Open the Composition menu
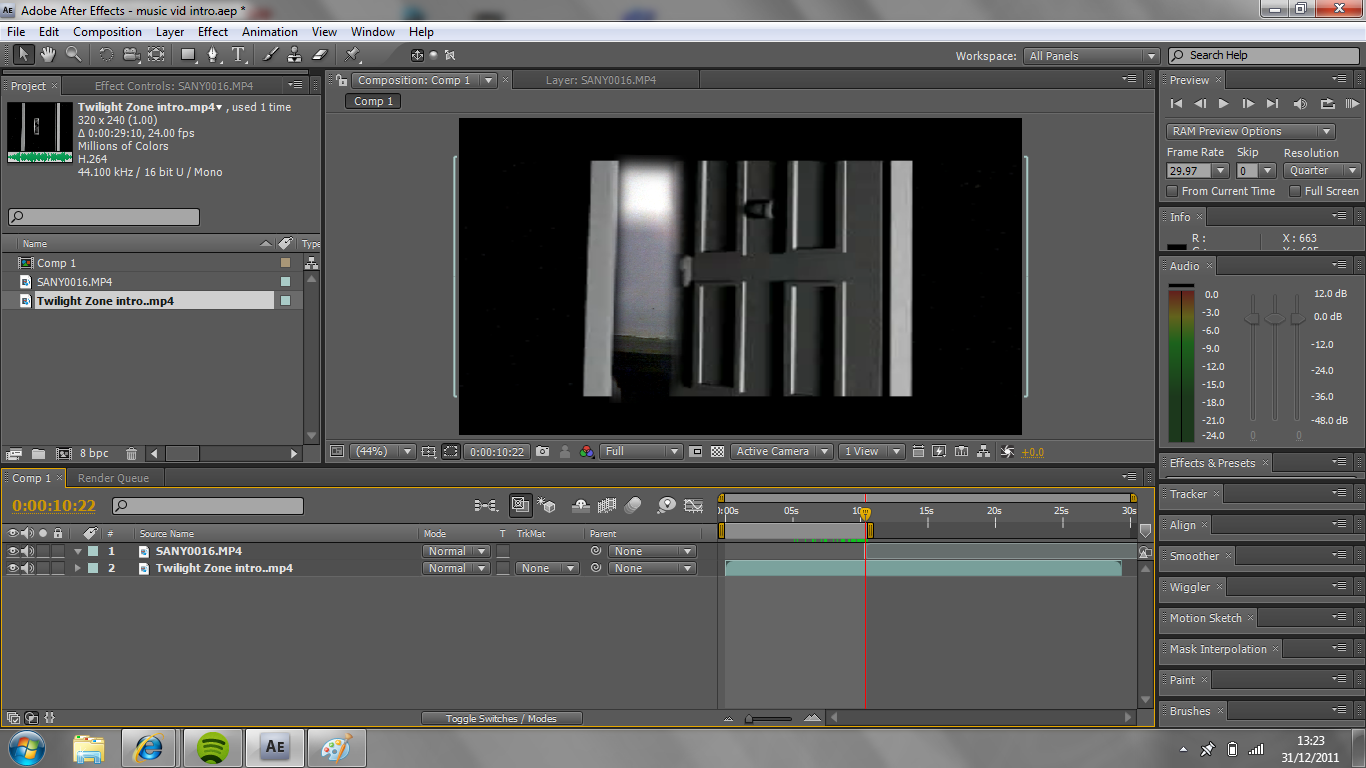The width and height of the screenshot is (1366, 768). [107, 32]
